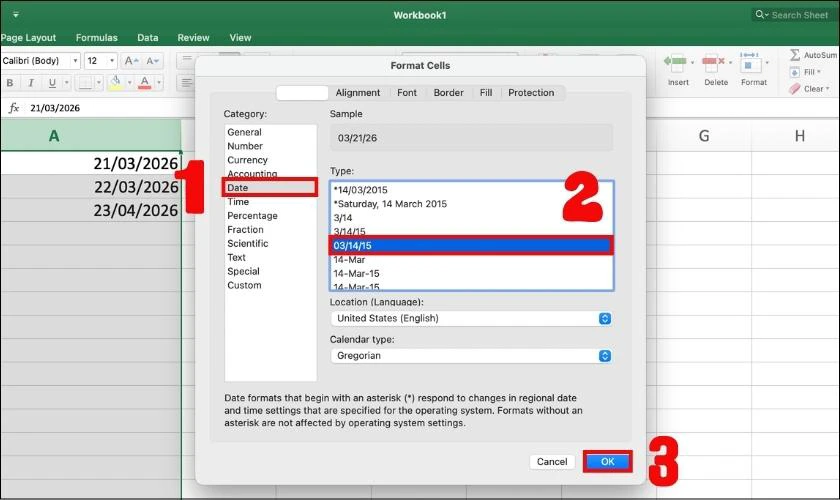Viewport: 840px width, 500px height.
Task: Open the Calibri (Body) font dropdown
Action: (x=40, y=61)
